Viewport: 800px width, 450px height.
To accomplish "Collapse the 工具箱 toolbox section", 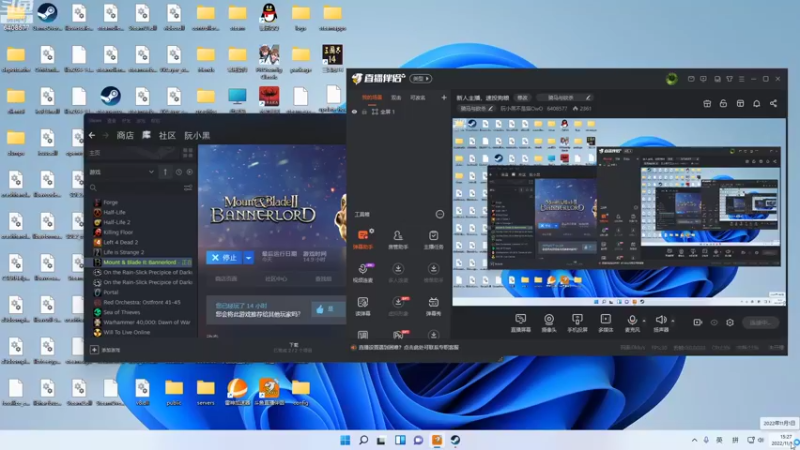I will pos(440,214).
